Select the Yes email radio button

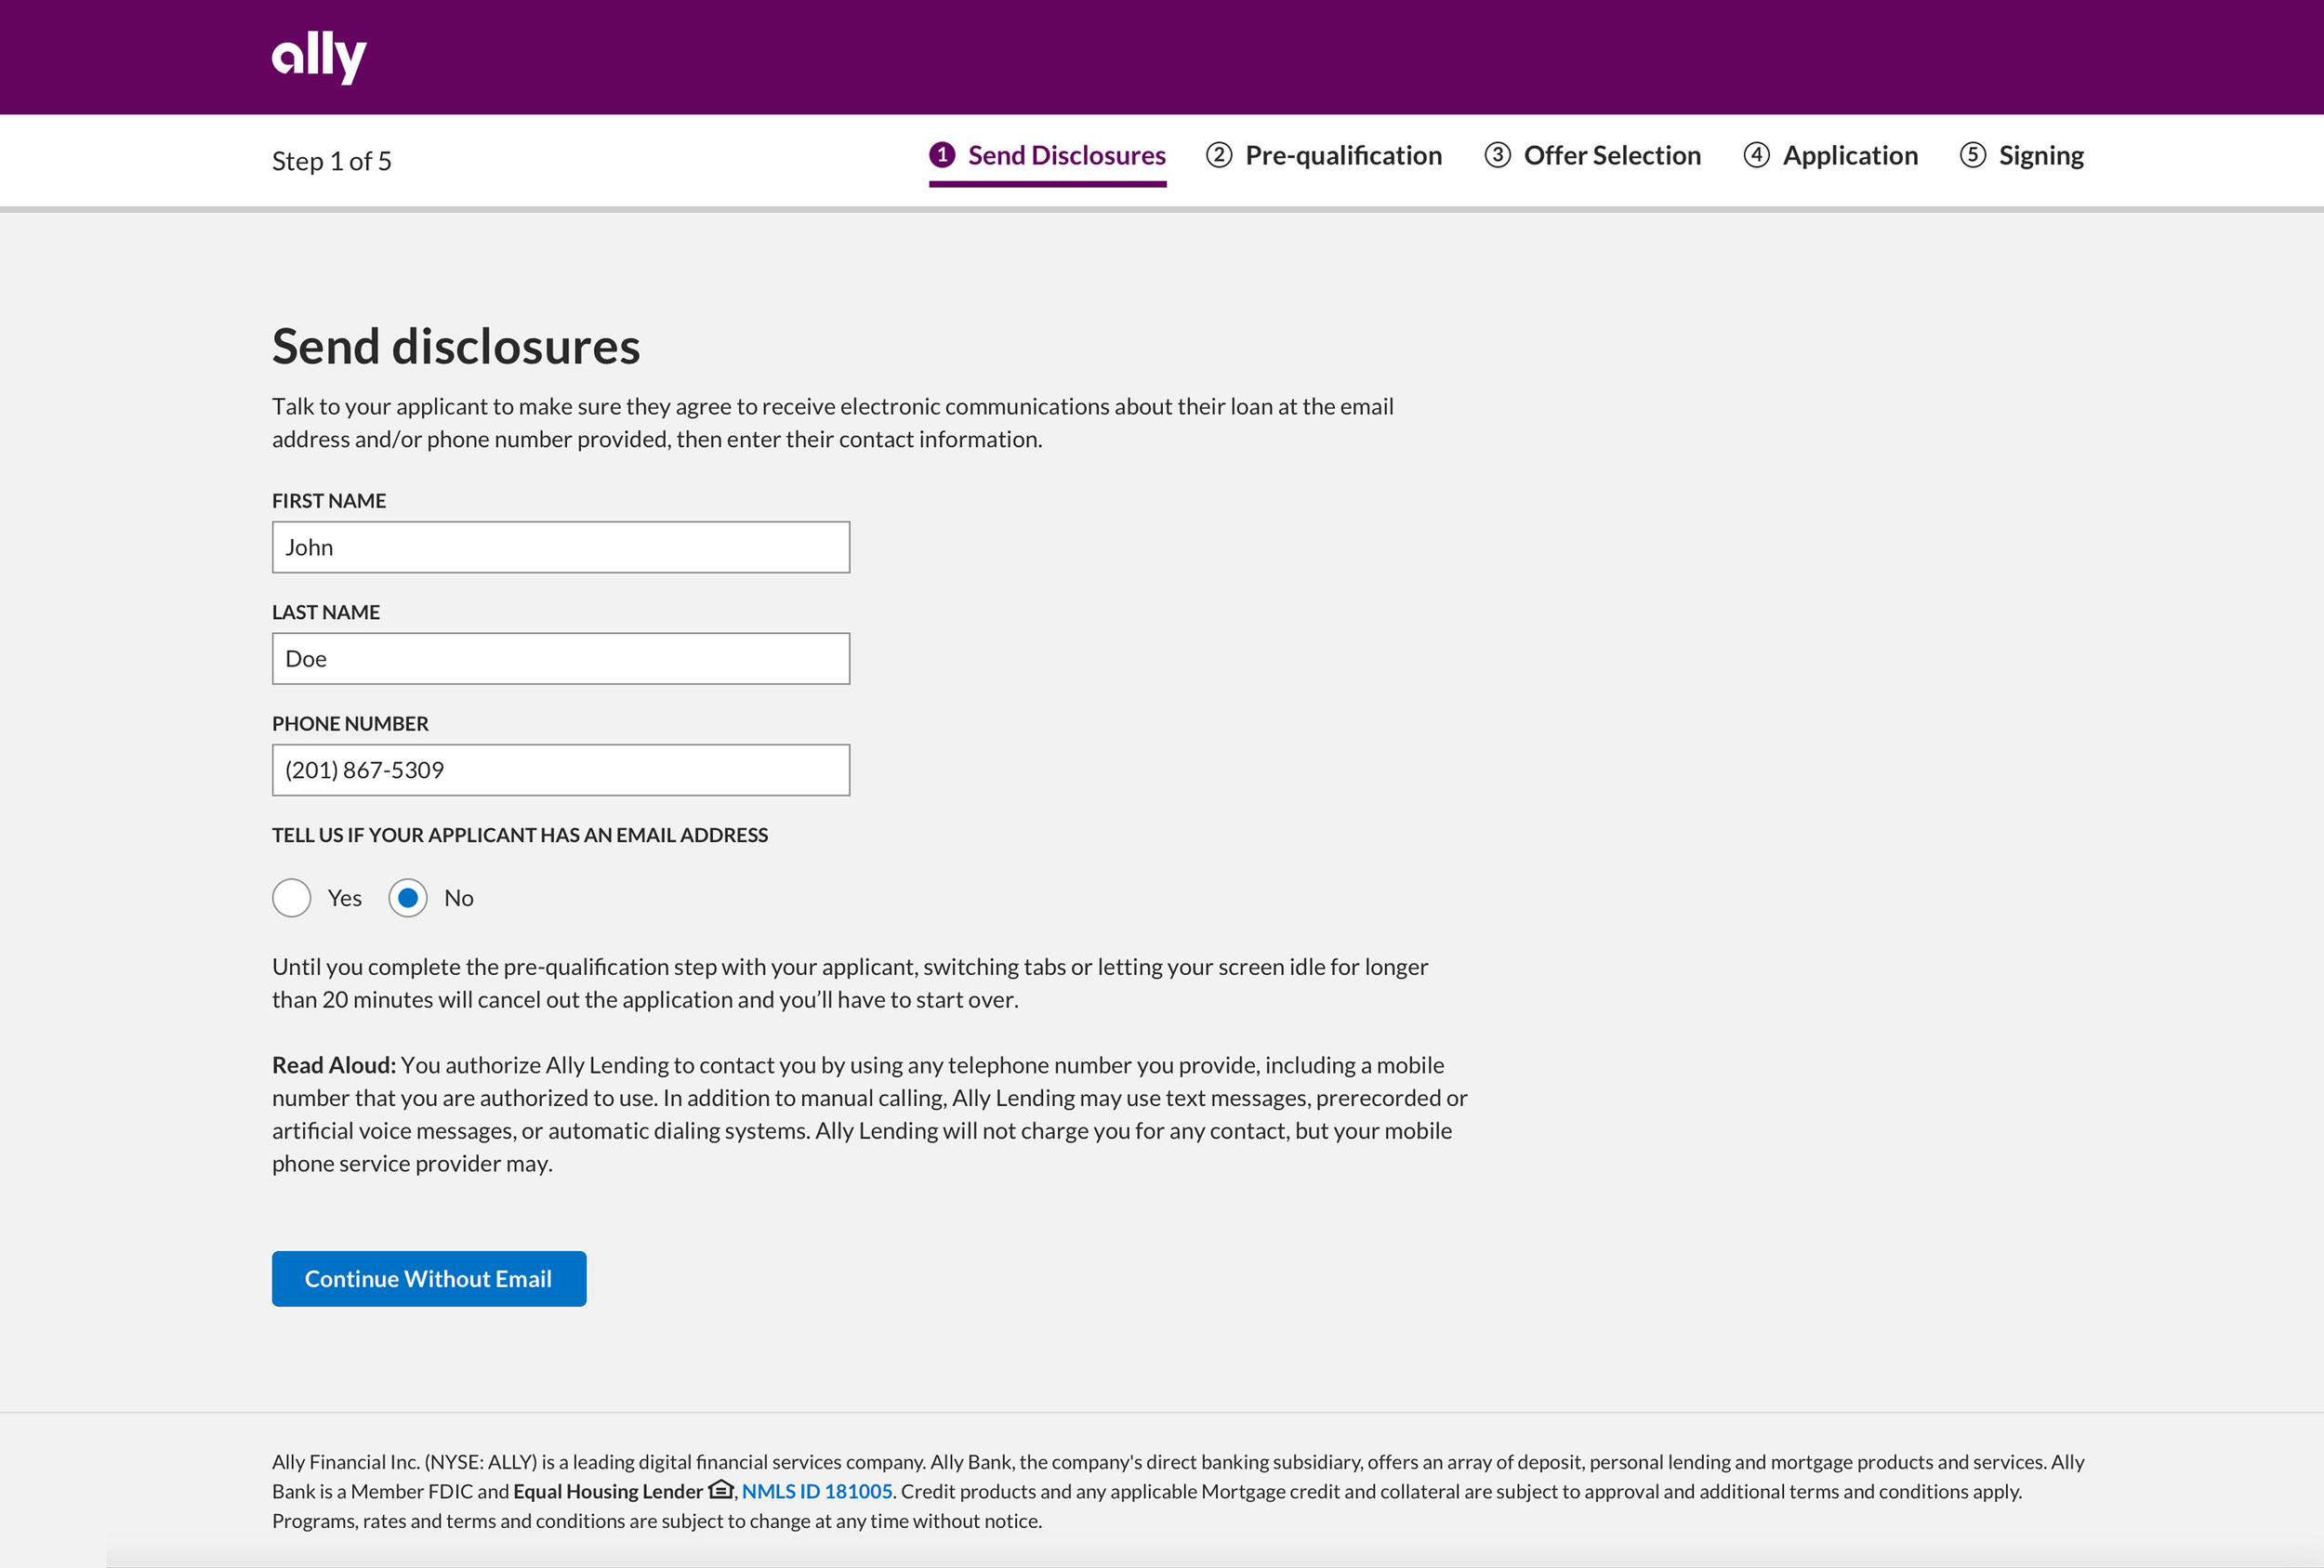(292, 898)
